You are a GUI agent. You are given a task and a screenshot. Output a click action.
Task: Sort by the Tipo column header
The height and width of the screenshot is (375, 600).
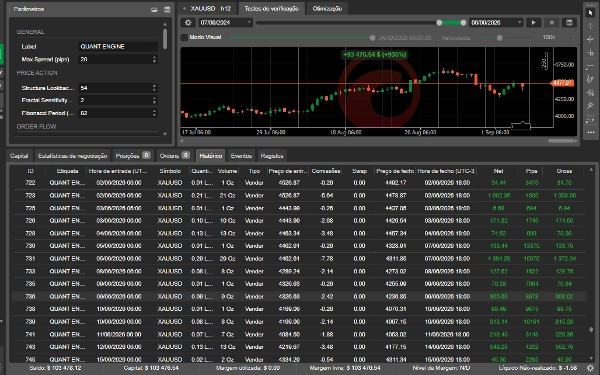(x=254, y=171)
